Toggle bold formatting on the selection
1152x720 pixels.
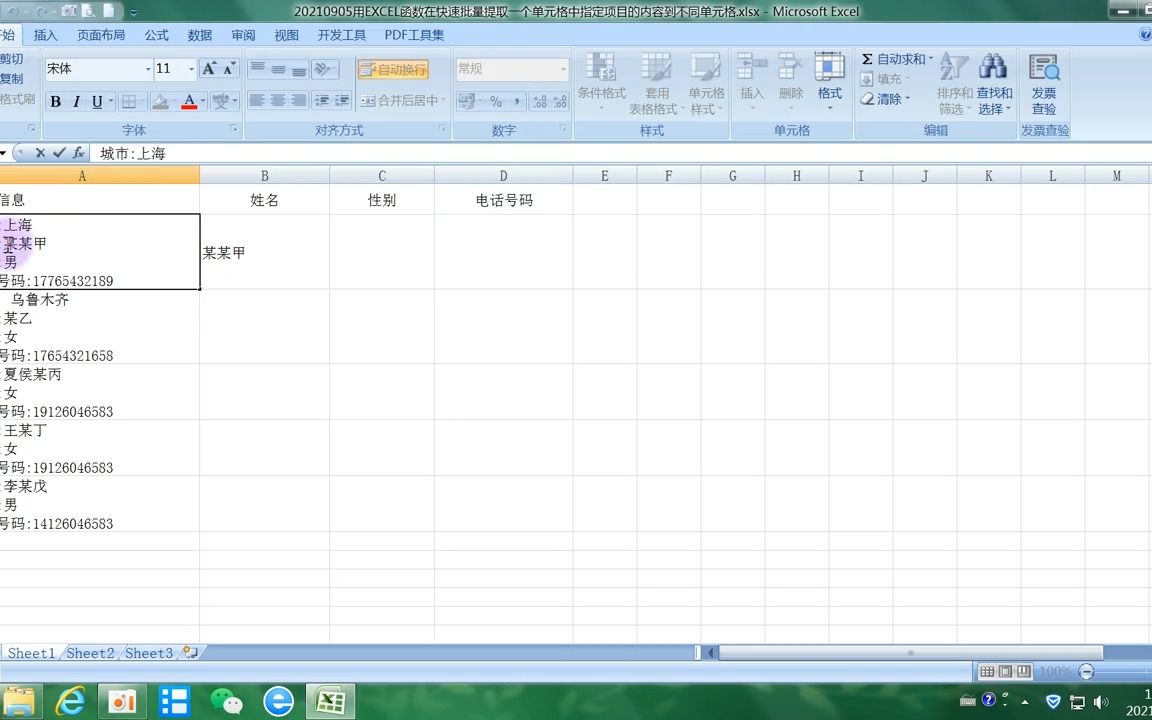[x=55, y=101]
